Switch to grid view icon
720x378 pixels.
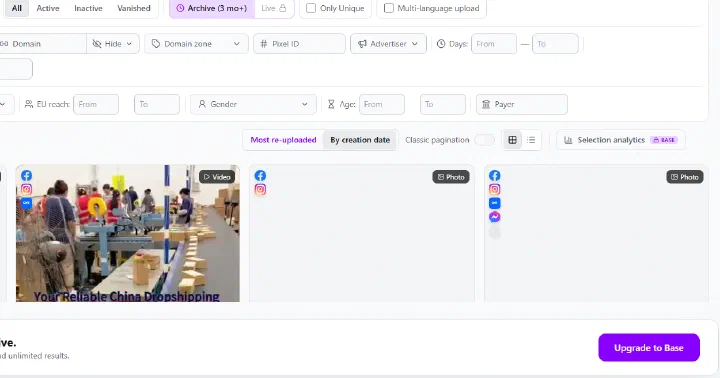[x=512, y=140]
